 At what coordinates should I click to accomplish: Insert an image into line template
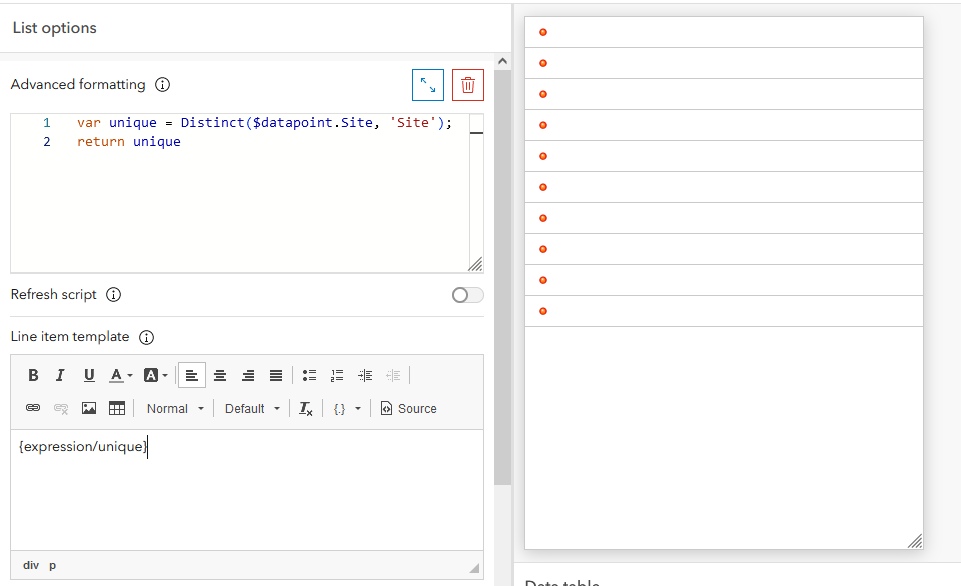[89, 408]
